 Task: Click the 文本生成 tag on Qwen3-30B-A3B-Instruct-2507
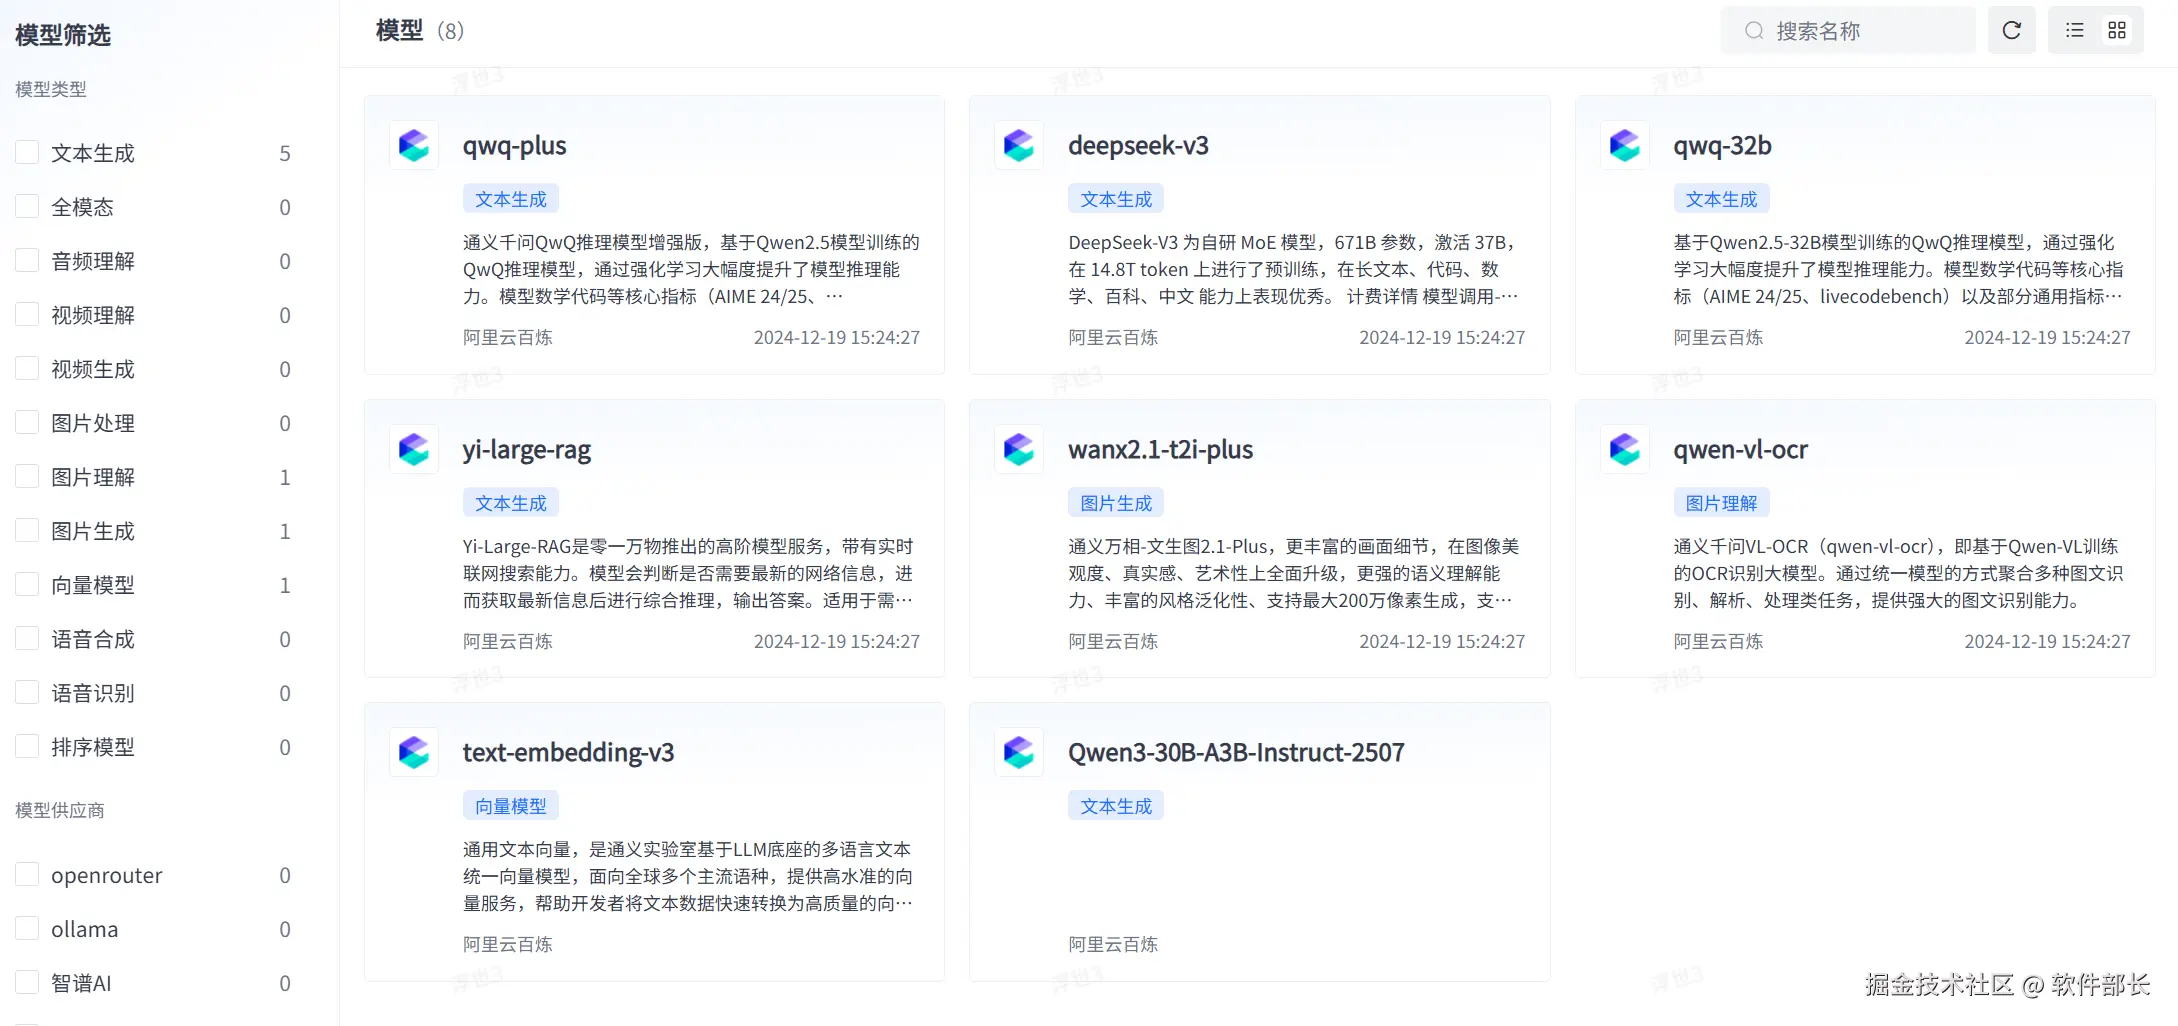pos(1116,806)
